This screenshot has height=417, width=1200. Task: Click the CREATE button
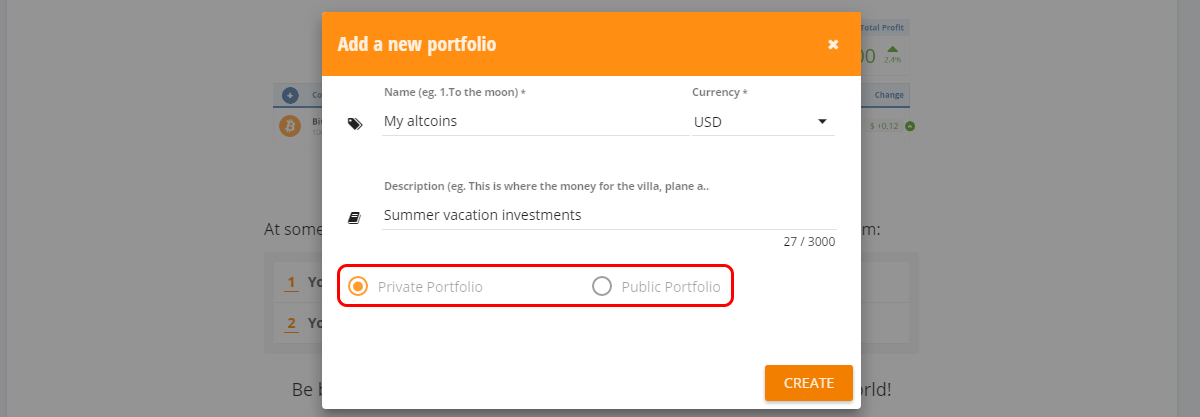coord(809,383)
